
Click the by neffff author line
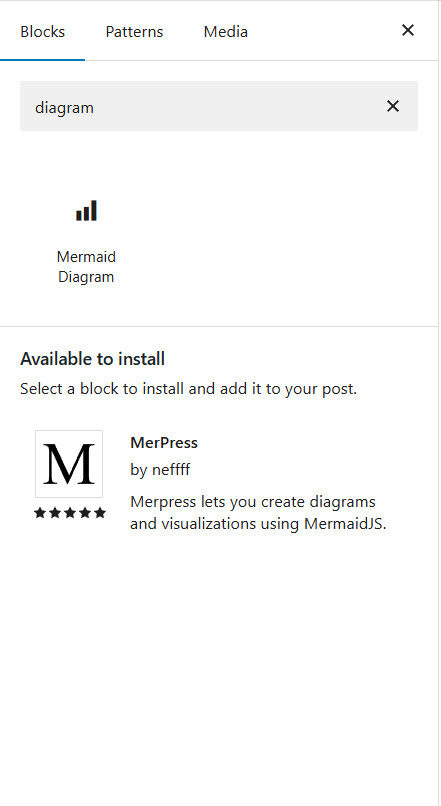point(160,470)
